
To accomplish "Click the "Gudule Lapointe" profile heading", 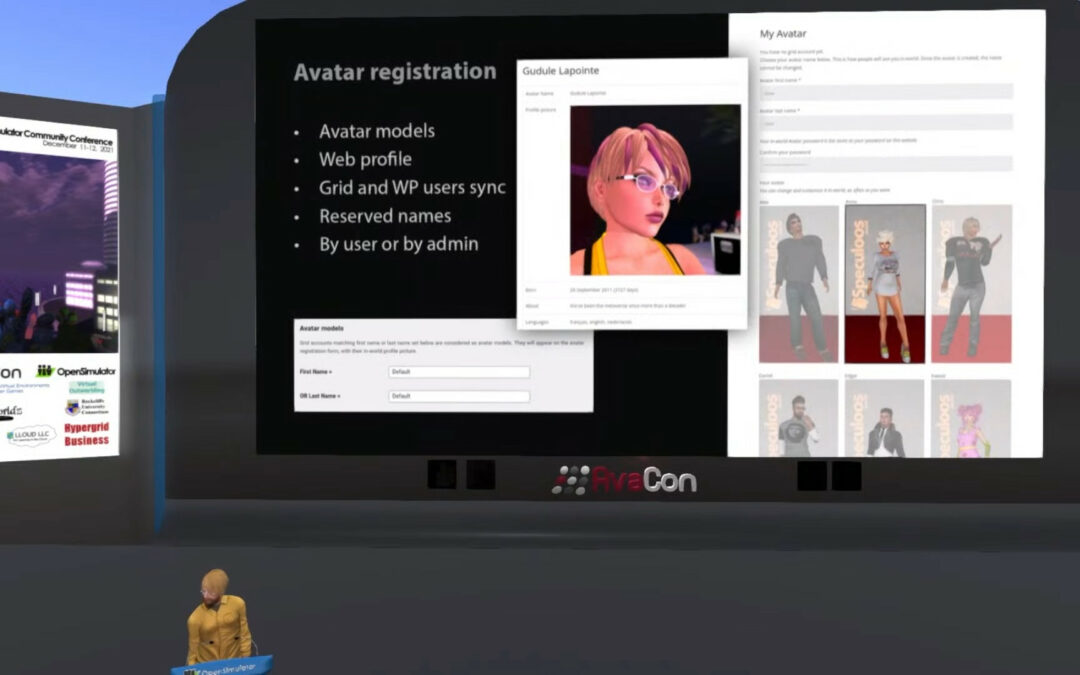I will coord(561,70).
